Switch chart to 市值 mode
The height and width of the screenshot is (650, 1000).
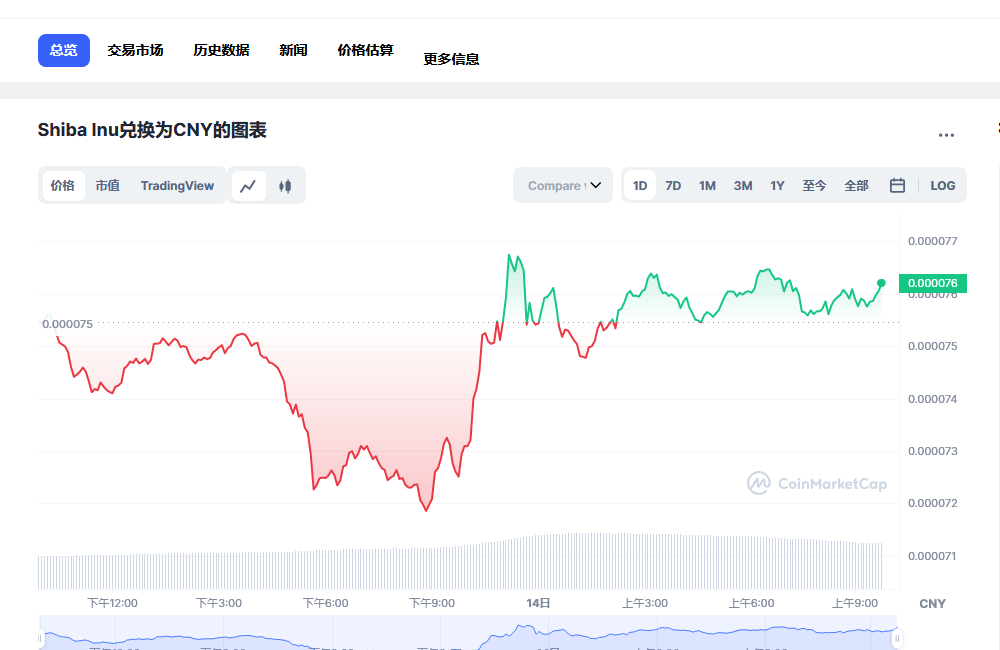coord(107,185)
